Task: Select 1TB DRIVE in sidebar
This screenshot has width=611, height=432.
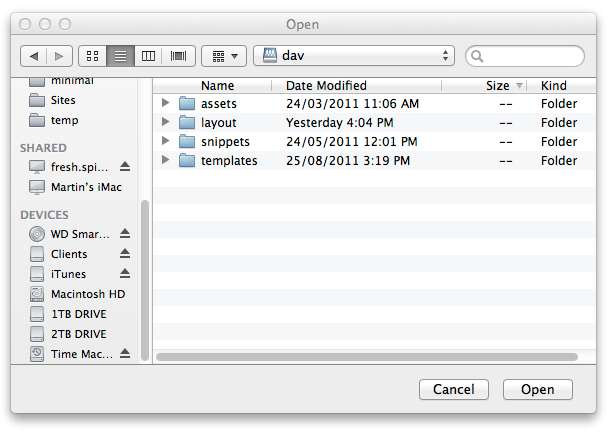Action: click(x=74, y=314)
